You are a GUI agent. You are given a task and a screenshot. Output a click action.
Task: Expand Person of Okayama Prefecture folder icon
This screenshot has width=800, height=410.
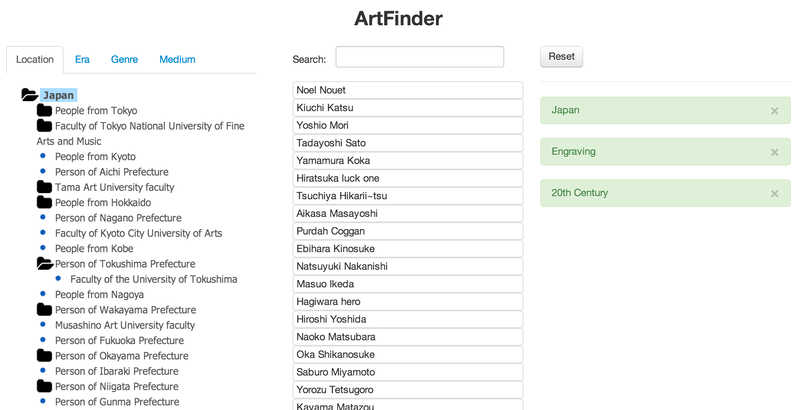tap(44, 355)
